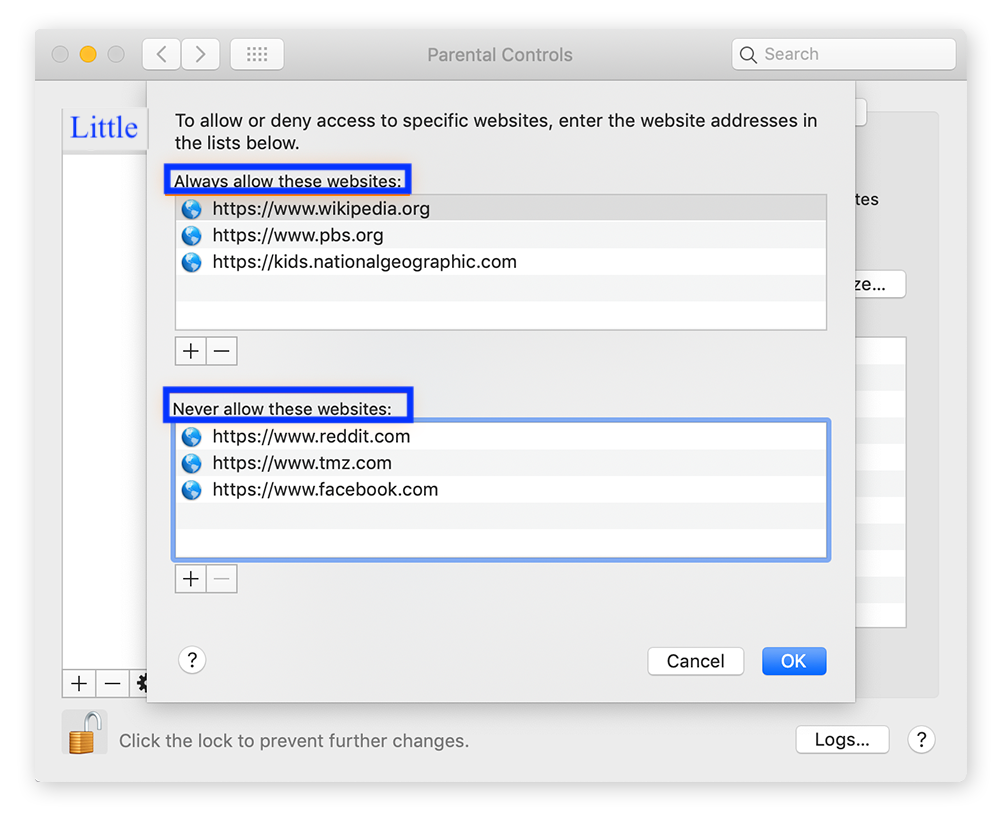This screenshot has width=1000, height=813.
Task: Click the Show All grid icon in the toolbar
Action: pos(256,54)
